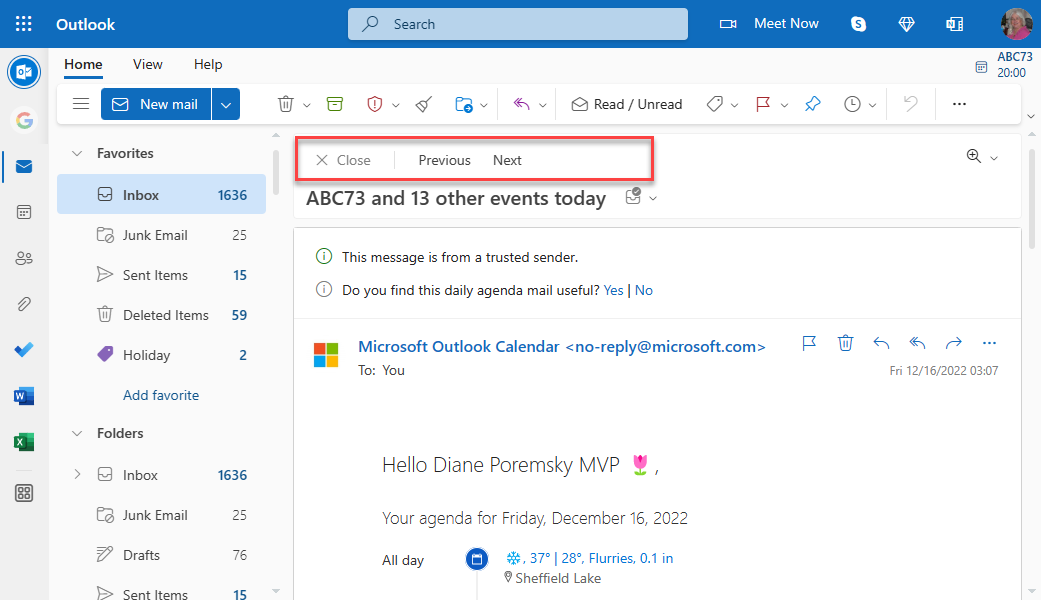Expand the Move to dropdown arrow
The image size is (1041, 600).
[484, 105]
